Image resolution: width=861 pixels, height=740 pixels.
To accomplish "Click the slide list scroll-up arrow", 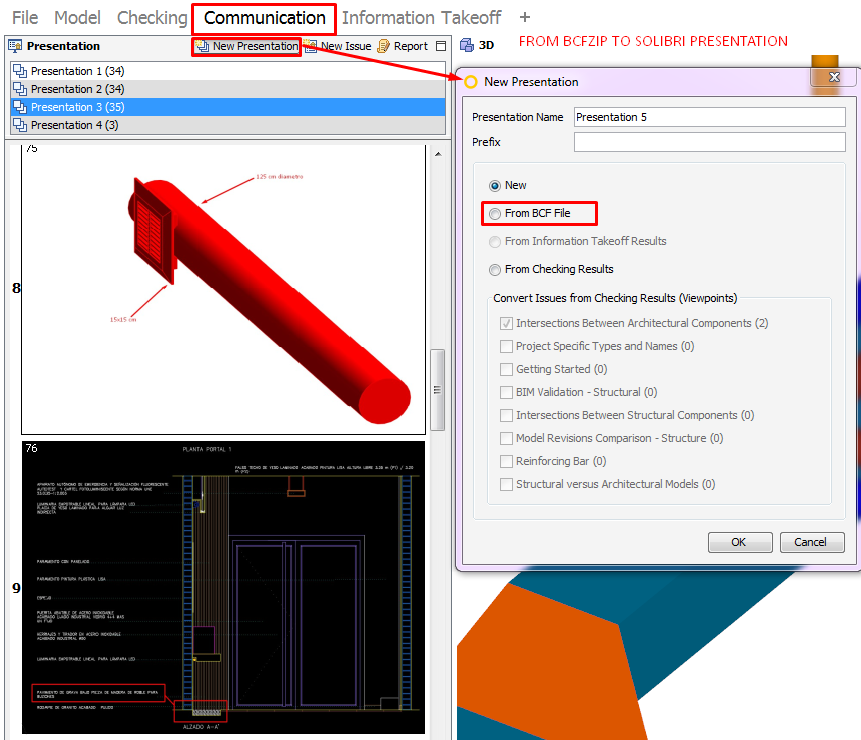I will [x=438, y=154].
